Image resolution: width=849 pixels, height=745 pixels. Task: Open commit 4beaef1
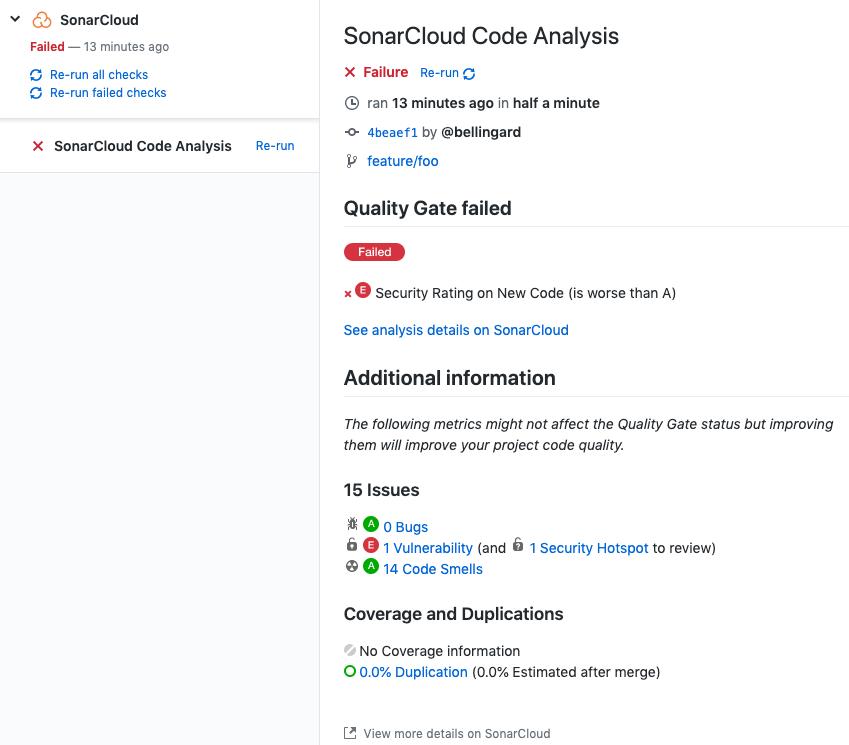pyautogui.click(x=393, y=133)
